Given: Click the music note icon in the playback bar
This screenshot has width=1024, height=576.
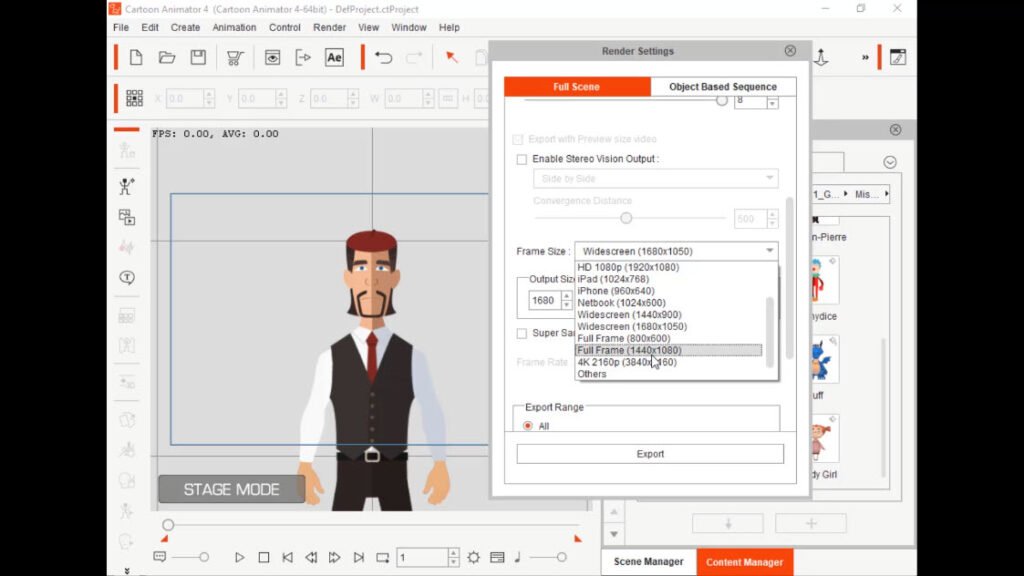Looking at the screenshot, I should pyautogui.click(x=518, y=557).
